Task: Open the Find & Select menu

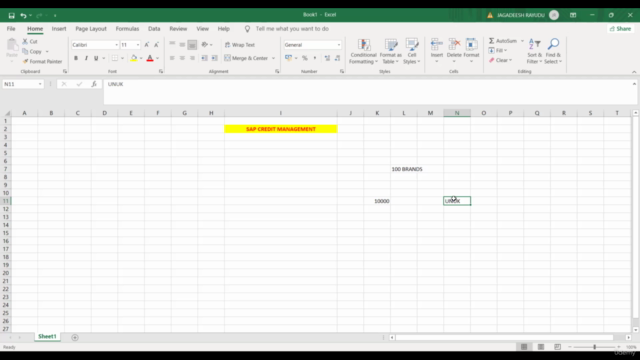Action: tap(553, 51)
